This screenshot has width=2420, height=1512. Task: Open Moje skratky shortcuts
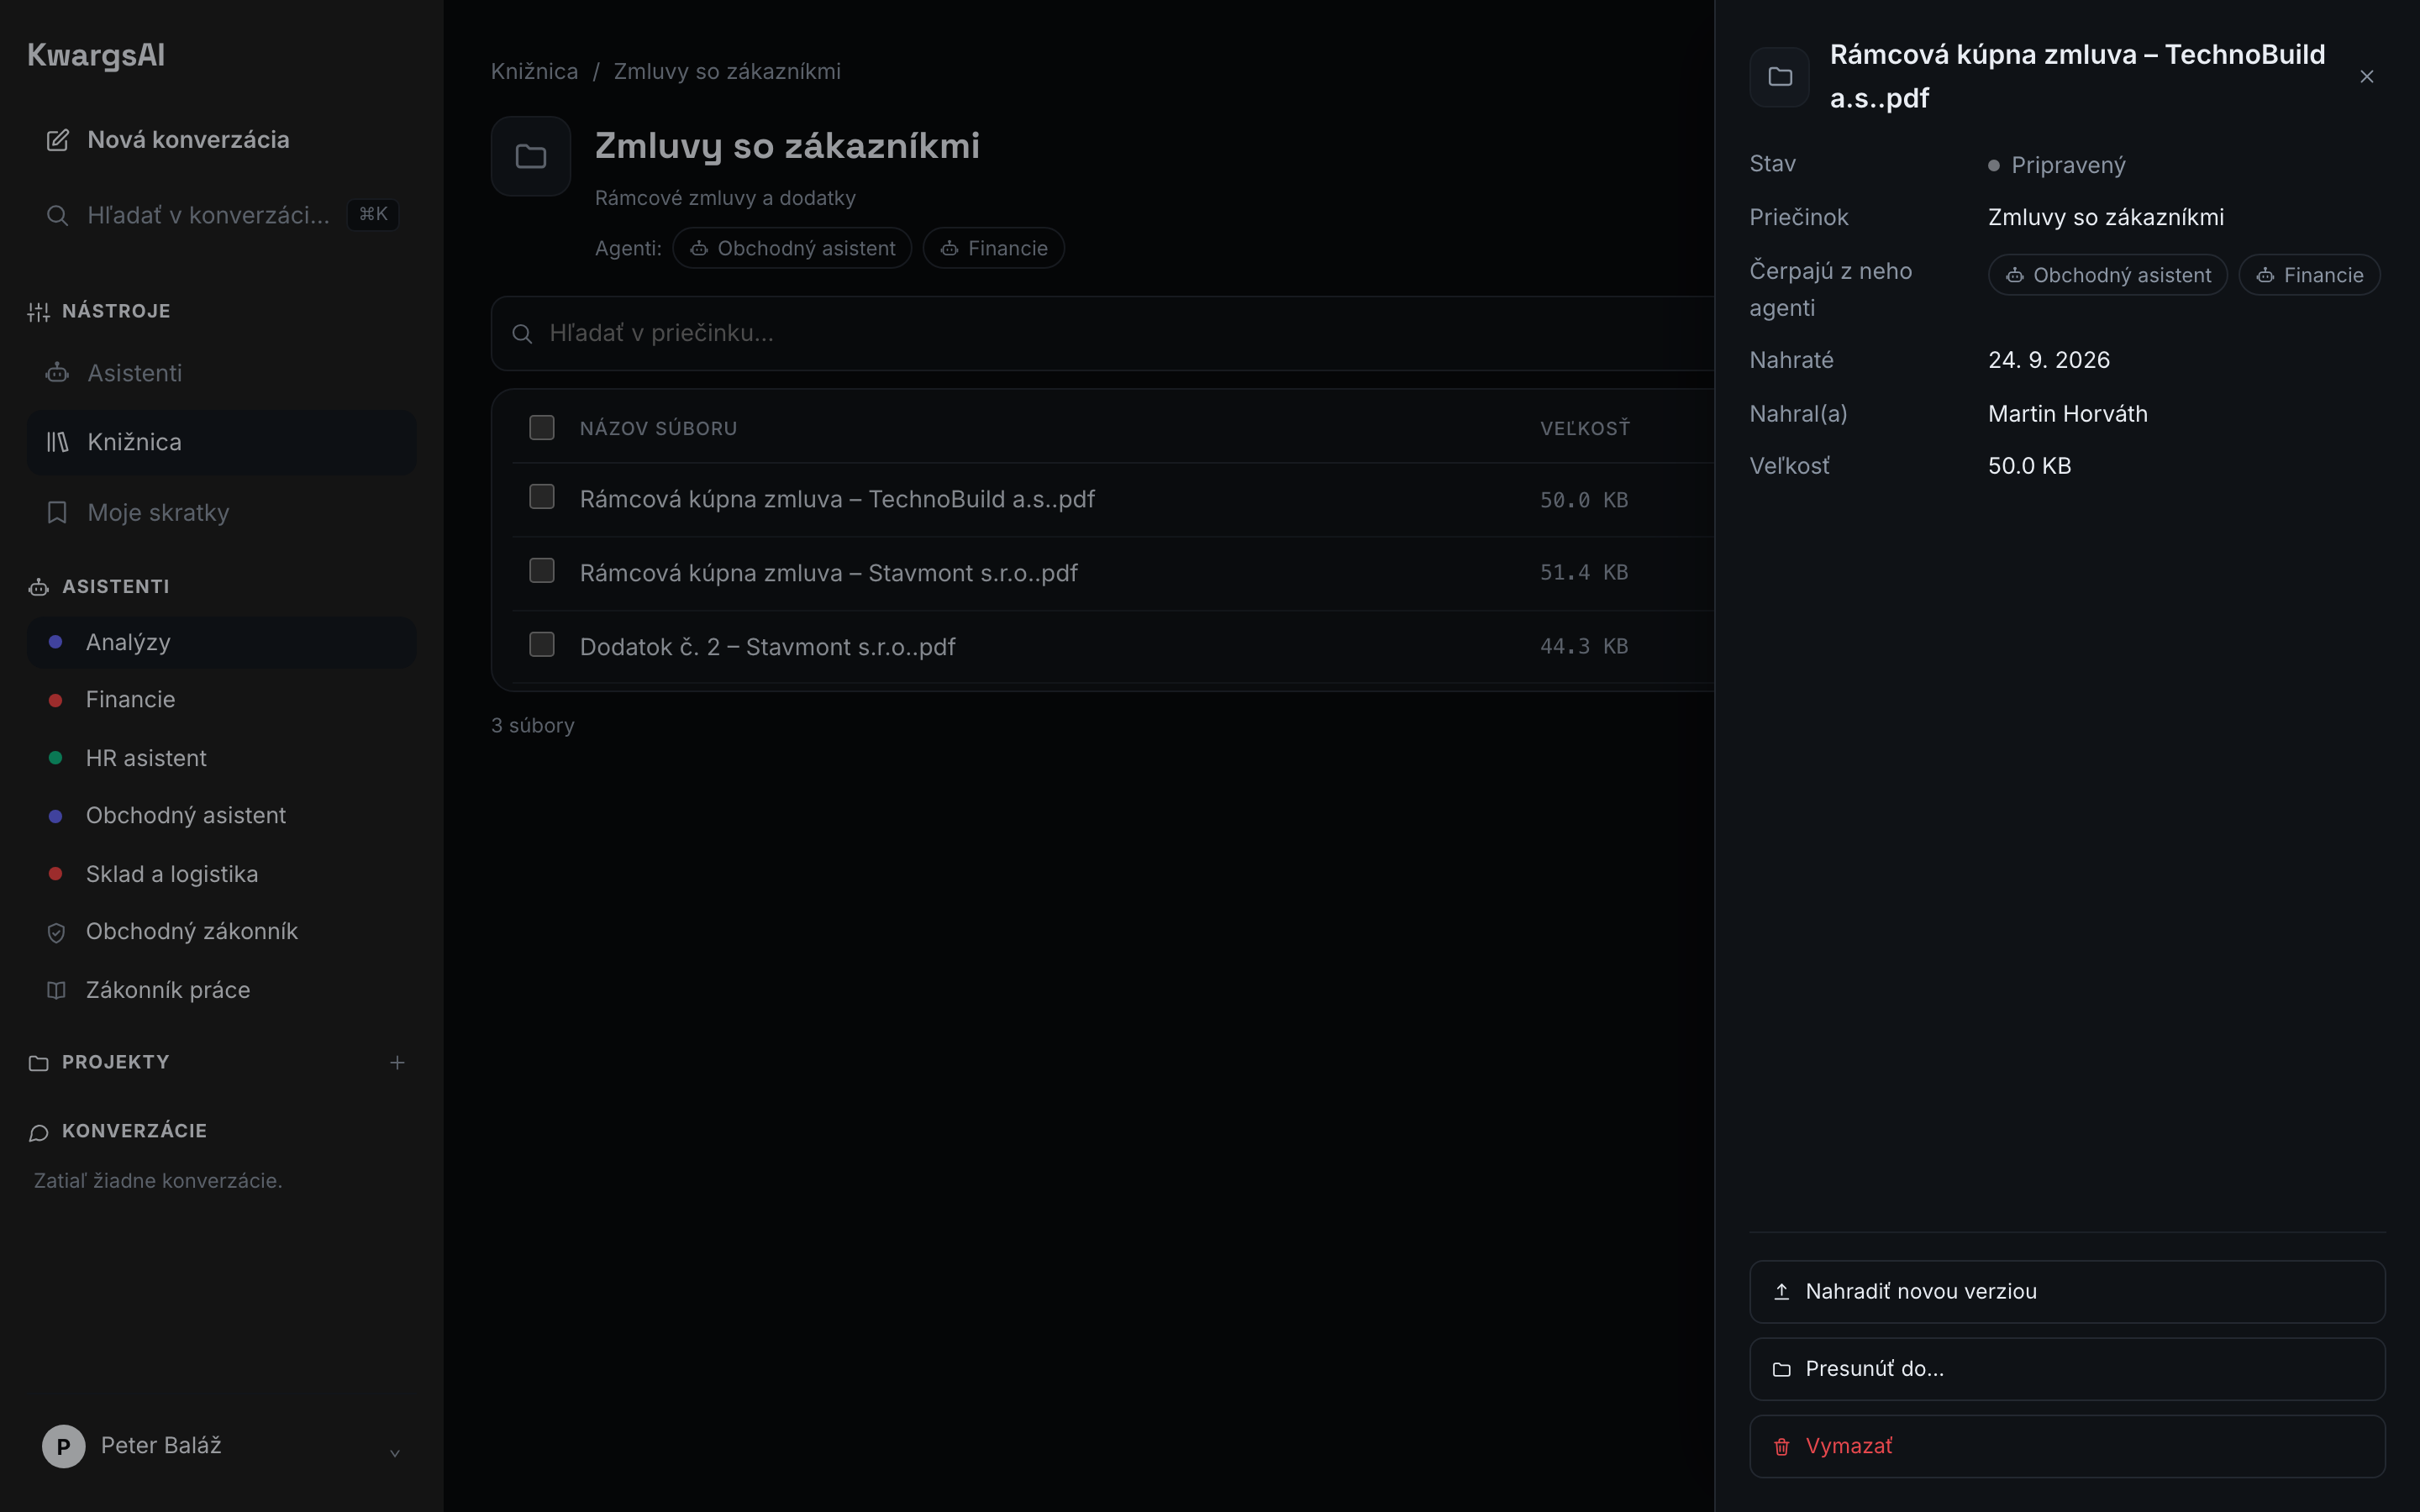coord(221,512)
